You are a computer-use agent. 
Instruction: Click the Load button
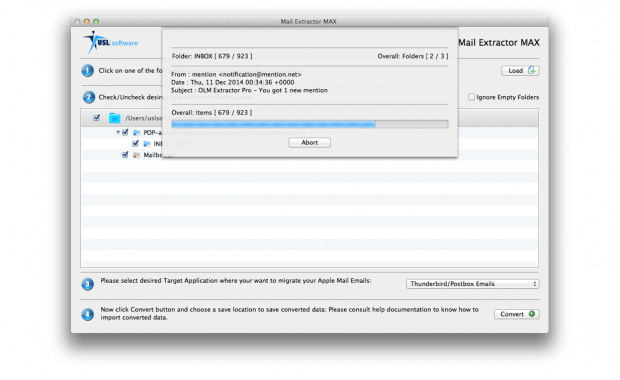click(520, 70)
